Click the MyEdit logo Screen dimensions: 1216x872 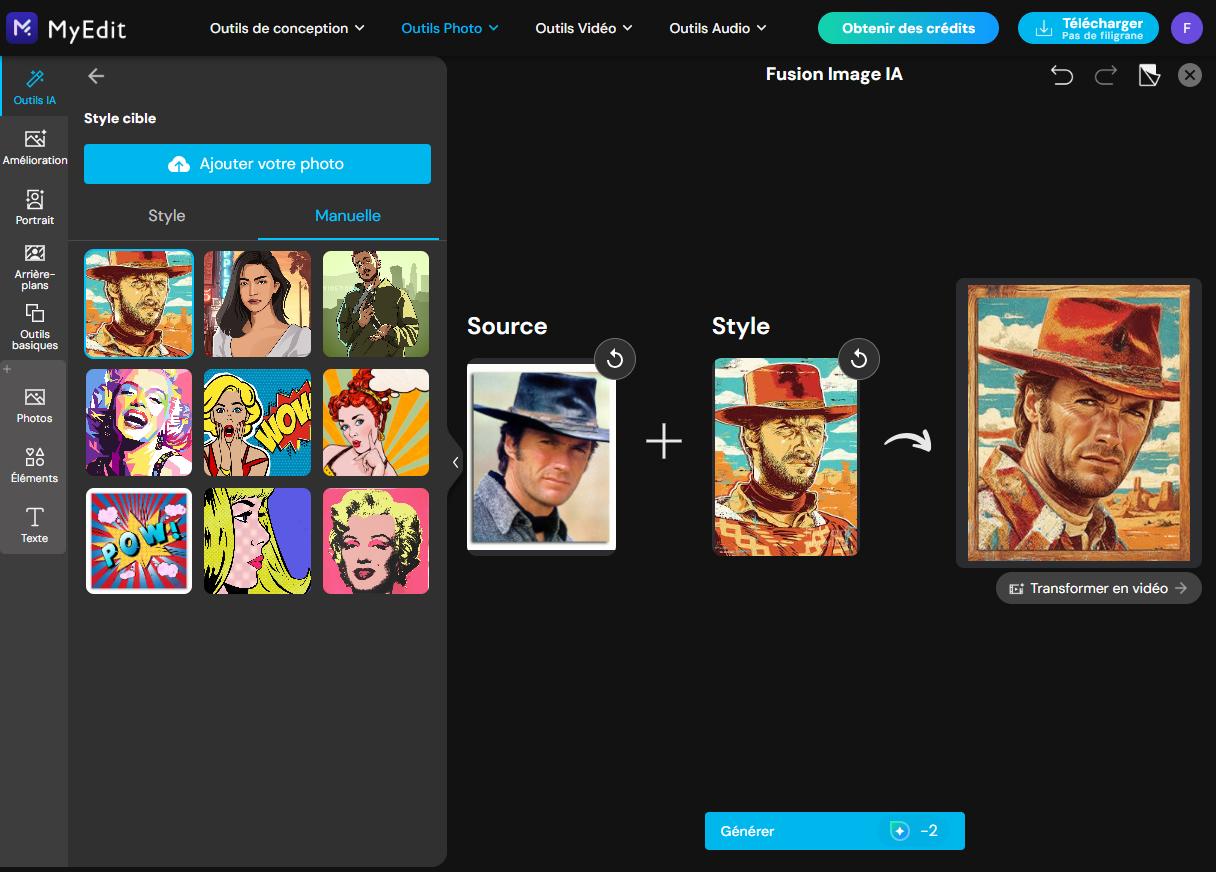tap(66, 28)
